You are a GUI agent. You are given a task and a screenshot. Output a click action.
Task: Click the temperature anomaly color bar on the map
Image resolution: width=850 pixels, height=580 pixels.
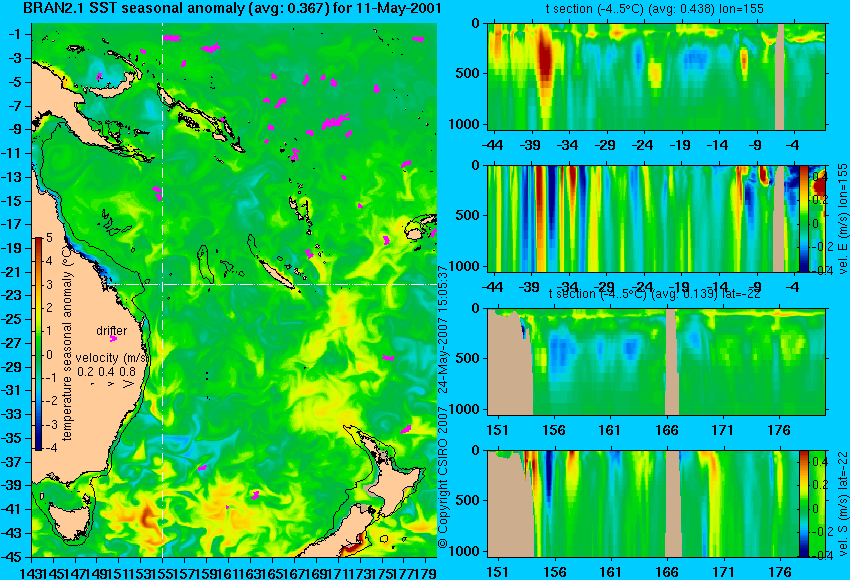tap(39, 344)
